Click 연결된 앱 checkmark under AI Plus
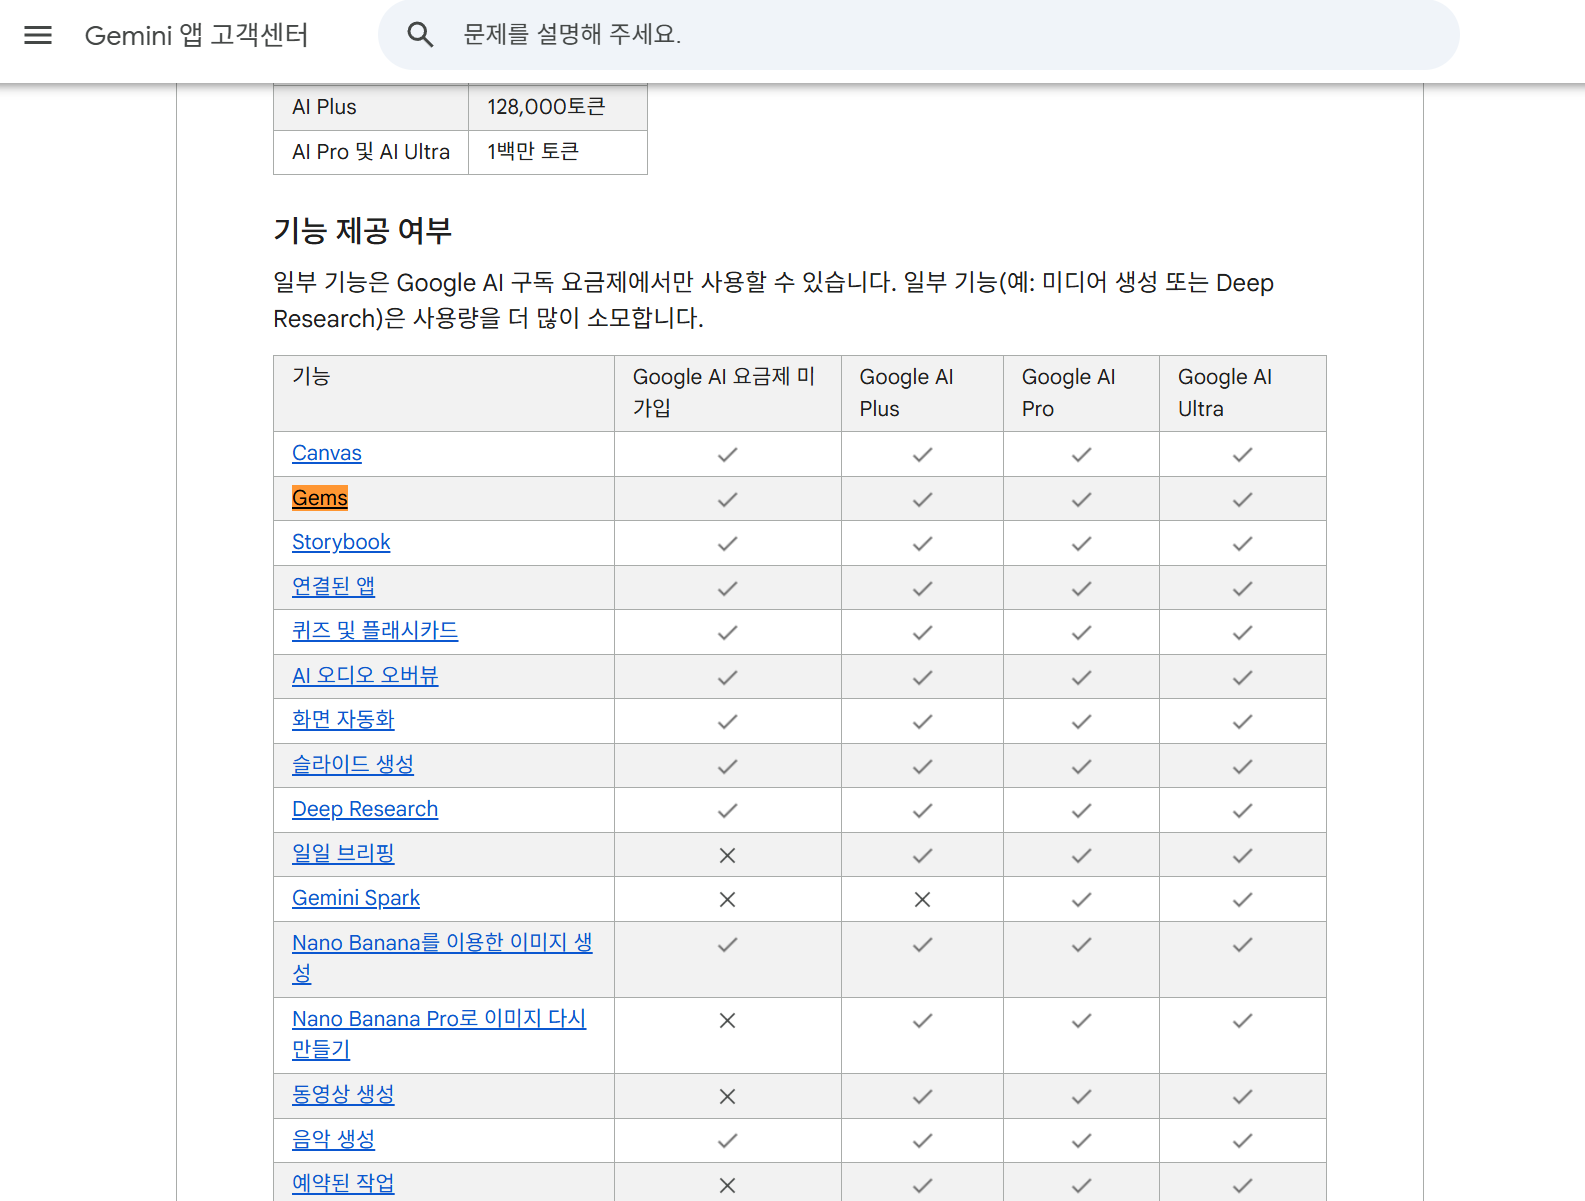The height and width of the screenshot is (1201, 1585). [922, 589]
